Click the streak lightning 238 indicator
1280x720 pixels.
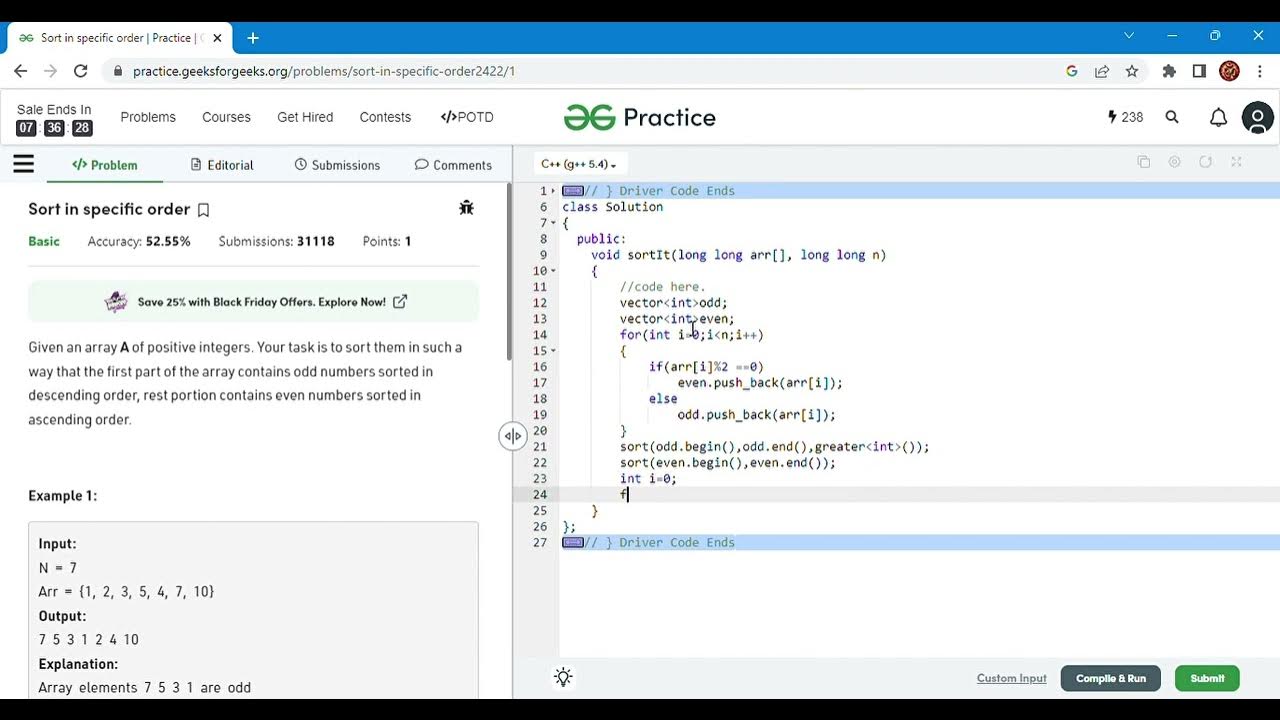click(1125, 117)
